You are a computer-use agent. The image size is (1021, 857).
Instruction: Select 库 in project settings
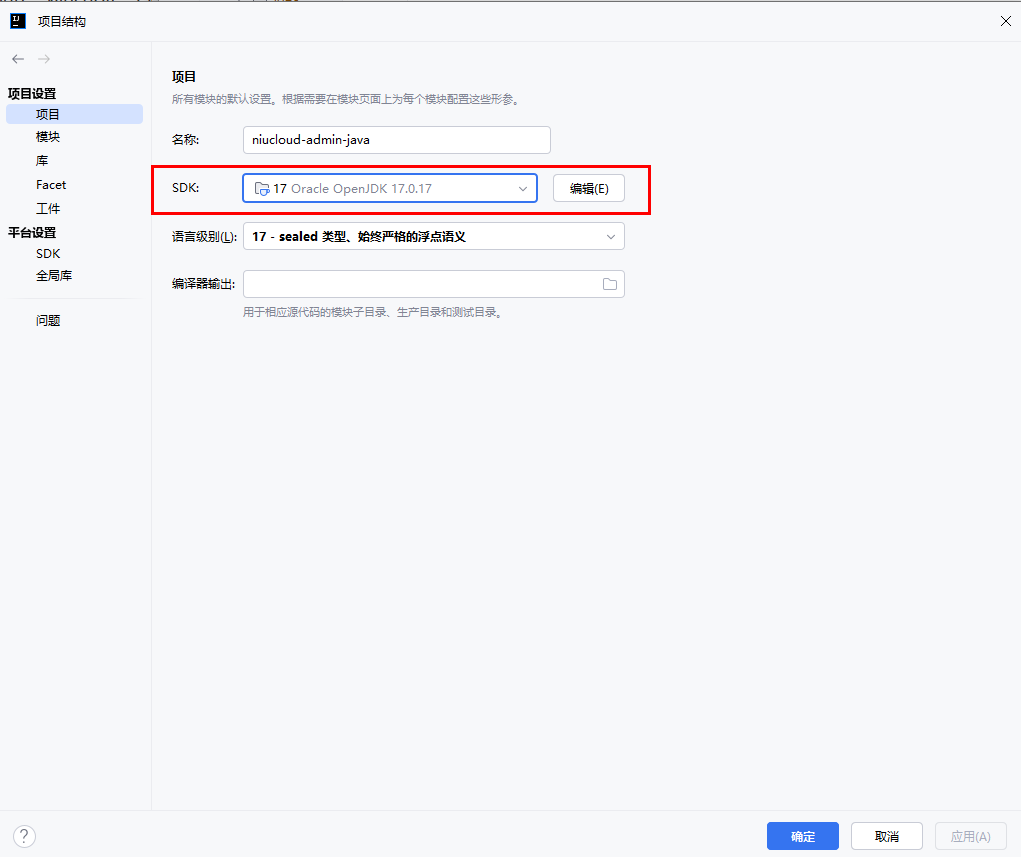tap(42, 161)
